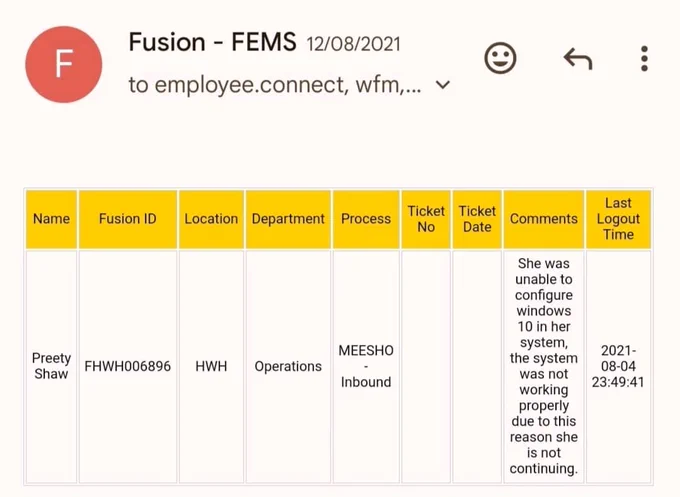Tap the MEESHO - Inbound process cell
Image resolution: width=680 pixels, height=497 pixels.
366,366
